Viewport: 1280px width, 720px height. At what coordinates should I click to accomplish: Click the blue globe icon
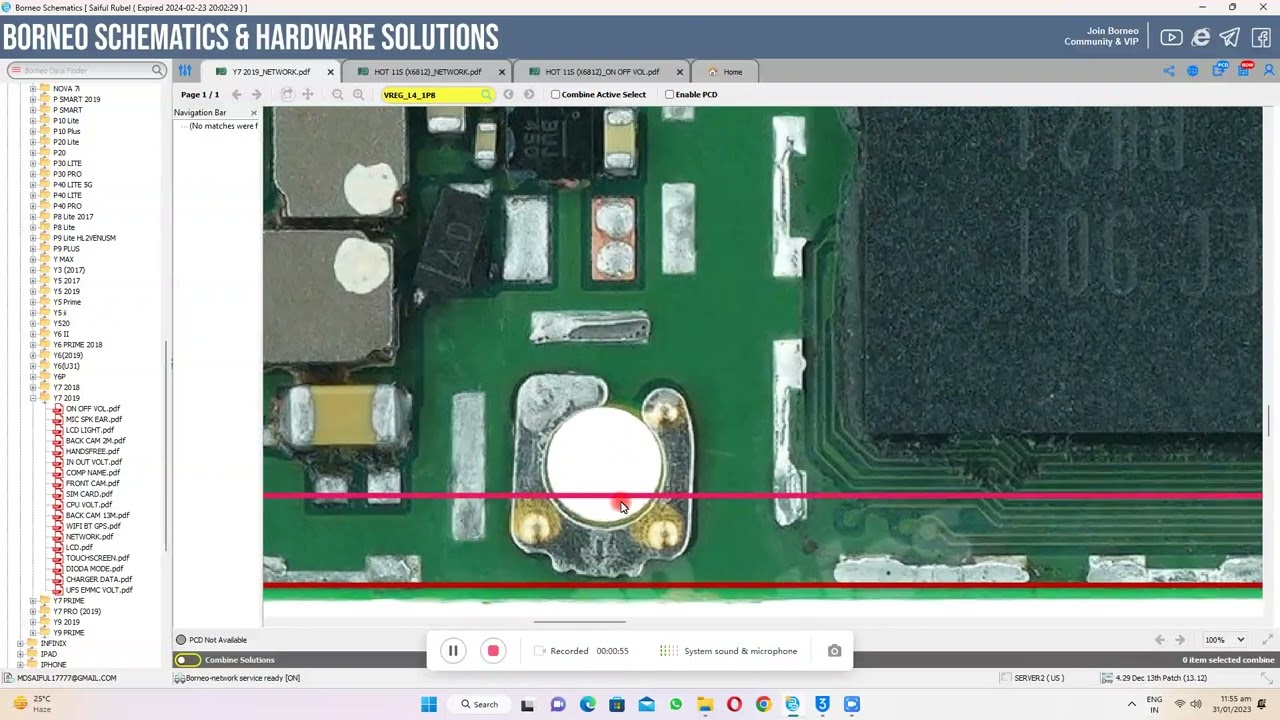(x=1192, y=71)
